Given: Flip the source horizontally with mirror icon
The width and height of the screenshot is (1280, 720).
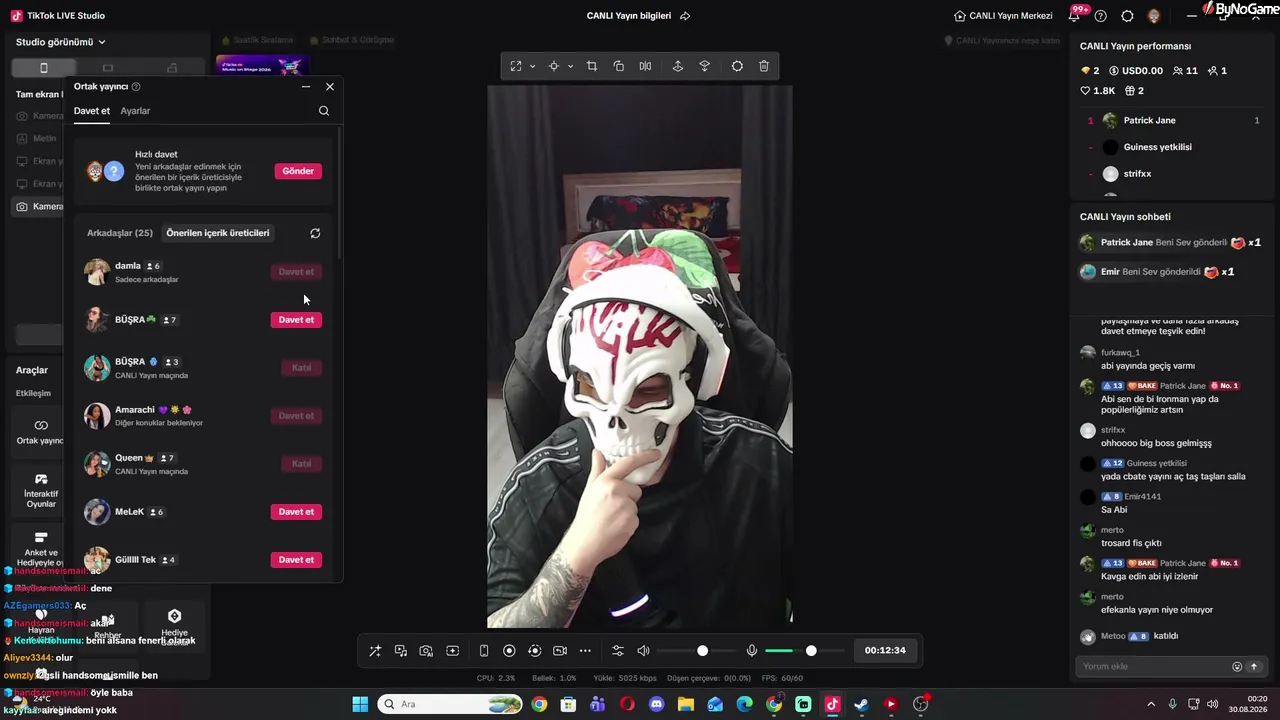Looking at the screenshot, I should pyautogui.click(x=645, y=66).
